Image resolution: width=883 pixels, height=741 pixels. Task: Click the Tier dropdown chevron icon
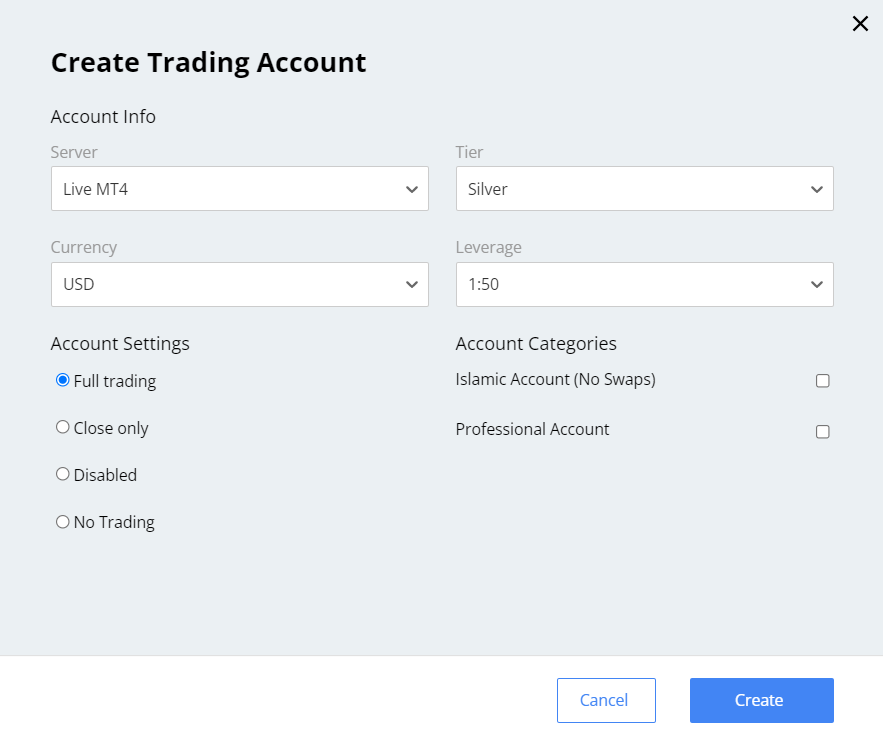817,188
